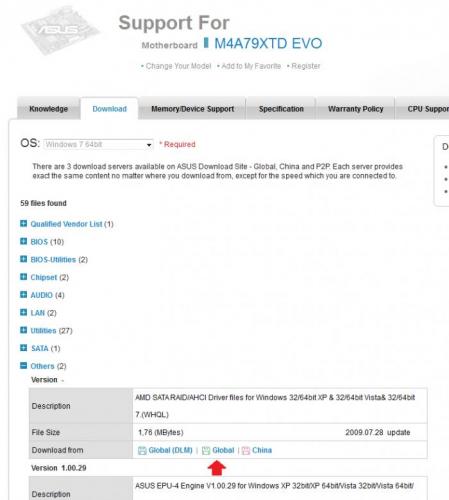Viewport: 449px width, 500px height.
Task: Click the Register link
Action: pos(306,66)
